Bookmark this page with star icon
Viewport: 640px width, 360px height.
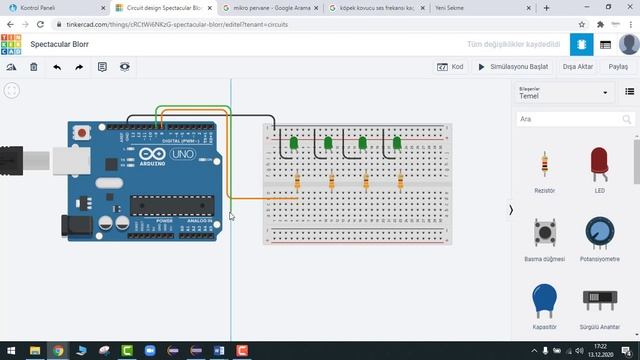click(x=582, y=24)
